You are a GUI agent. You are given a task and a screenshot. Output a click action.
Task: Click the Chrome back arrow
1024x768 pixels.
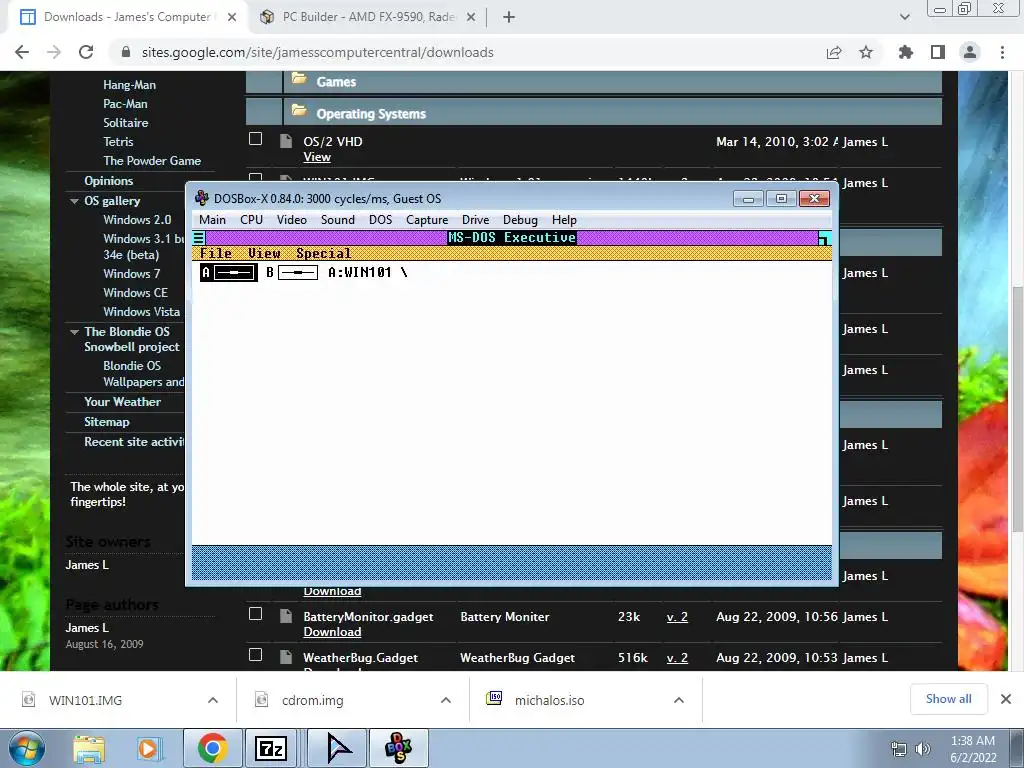point(22,52)
